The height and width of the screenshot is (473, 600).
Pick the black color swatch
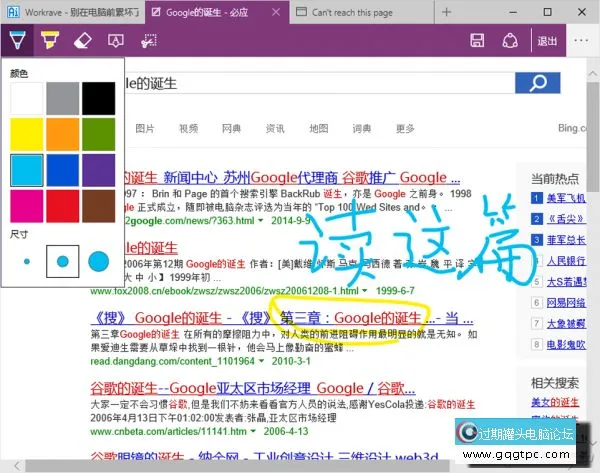pyautogui.click(x=98, y=98)
